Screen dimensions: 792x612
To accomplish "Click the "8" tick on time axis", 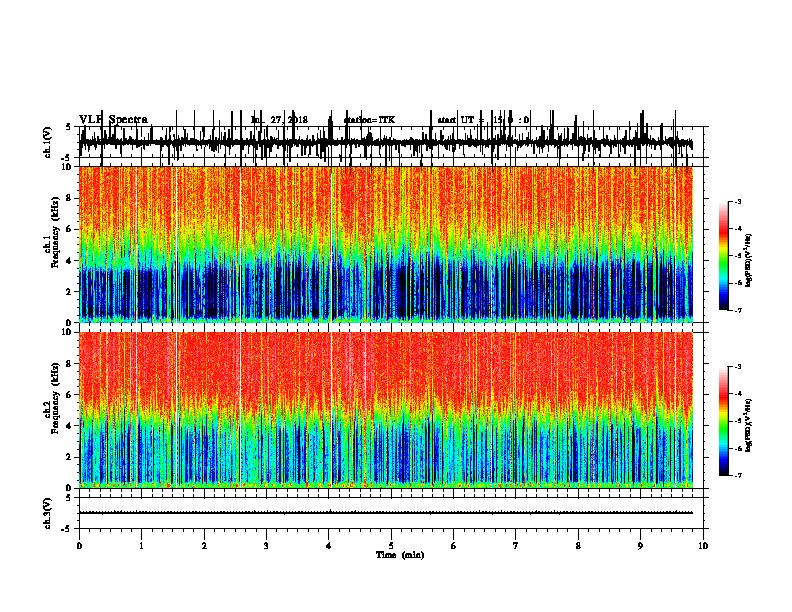I will pos(578,546).
